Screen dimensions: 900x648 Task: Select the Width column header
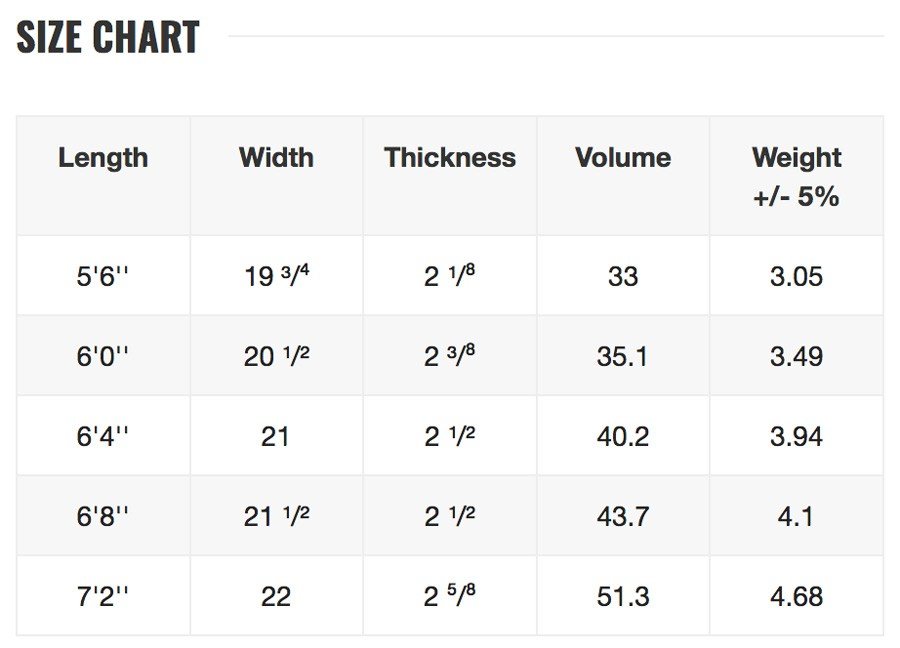coord(276,158)
